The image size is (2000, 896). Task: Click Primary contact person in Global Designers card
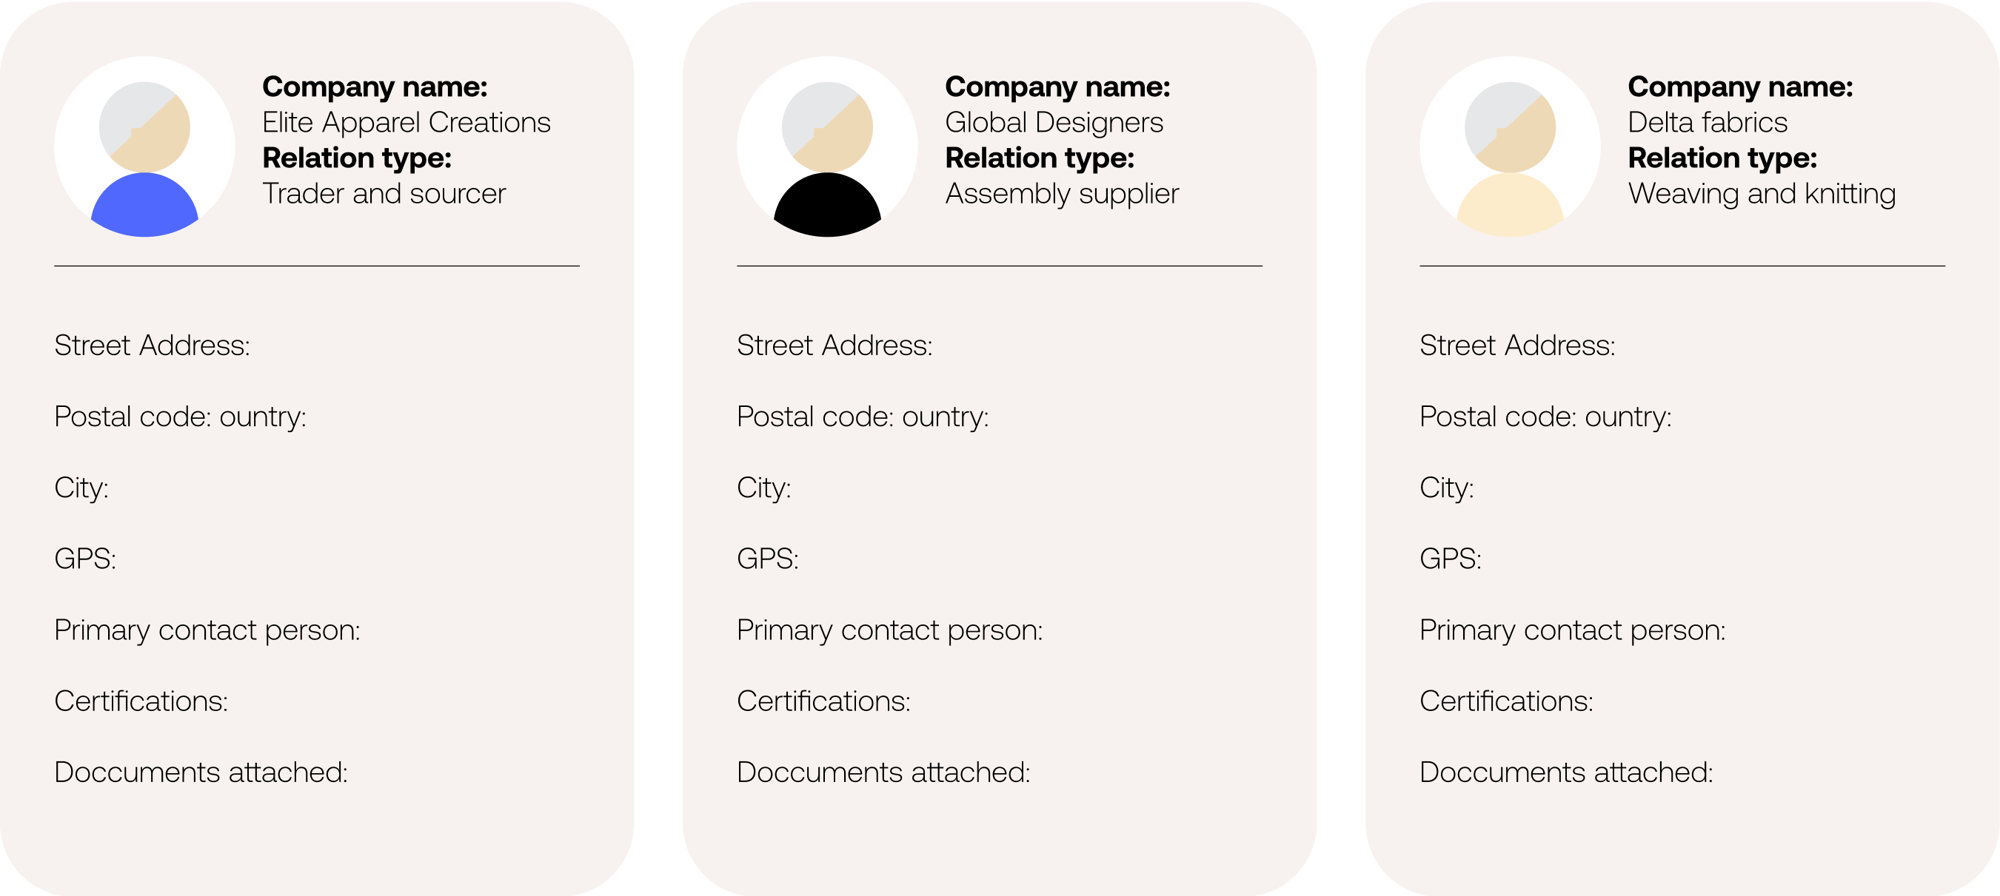889,630
